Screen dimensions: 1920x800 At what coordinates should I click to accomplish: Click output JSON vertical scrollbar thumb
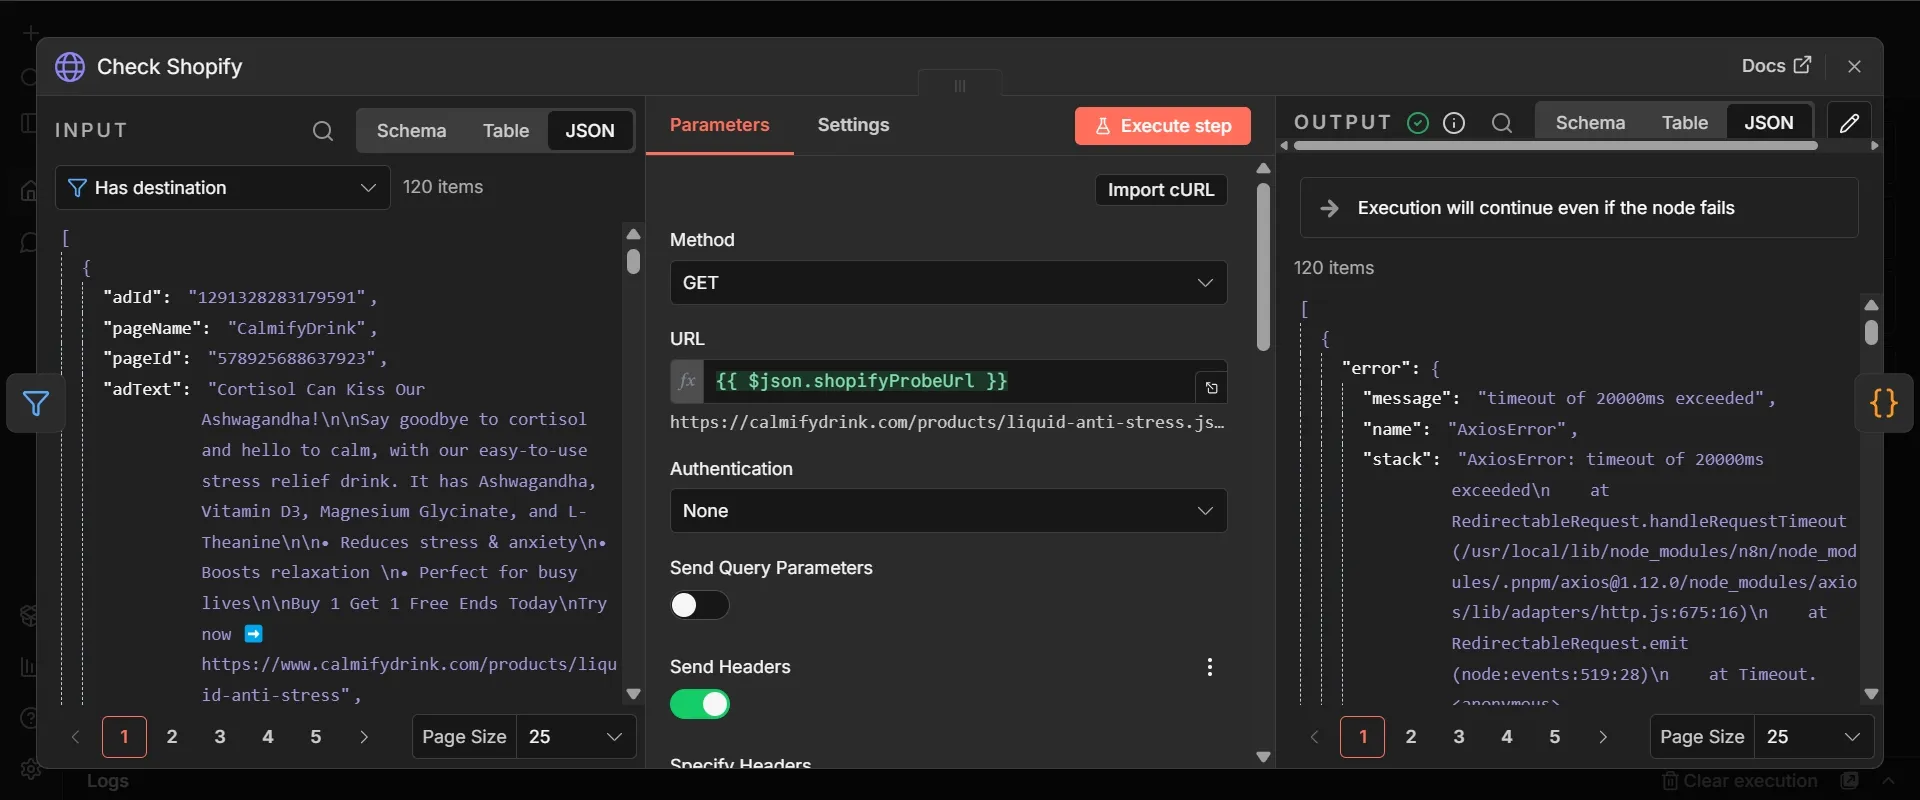tap(1872, 332)
